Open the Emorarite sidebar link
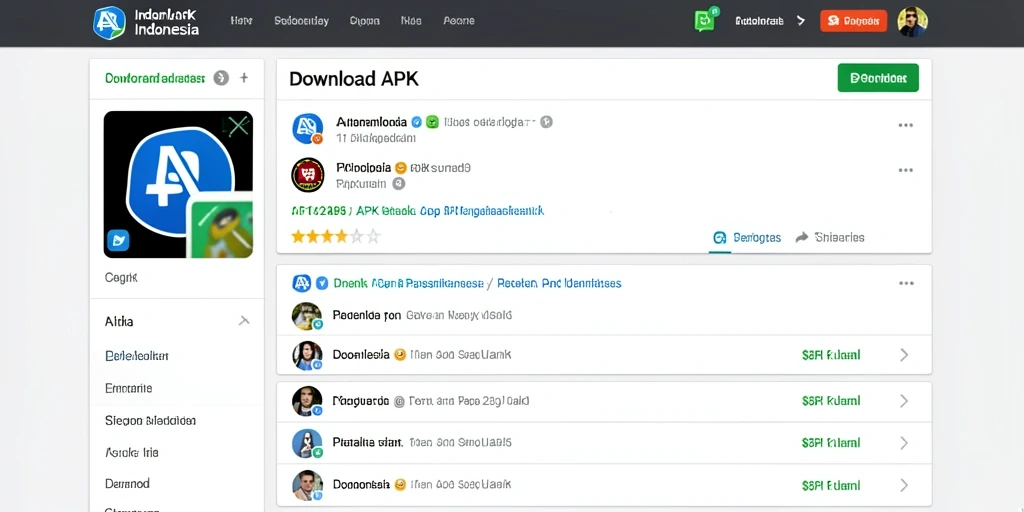 (x=129, y=388)
